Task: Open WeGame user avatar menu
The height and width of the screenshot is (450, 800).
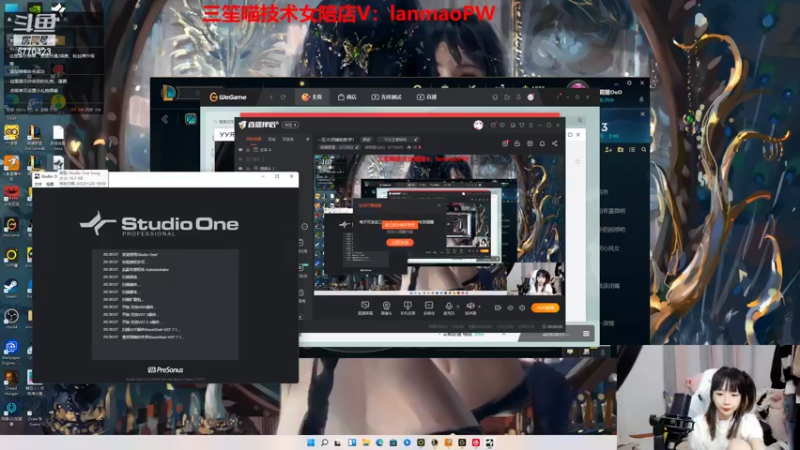Action: point(531,97)
